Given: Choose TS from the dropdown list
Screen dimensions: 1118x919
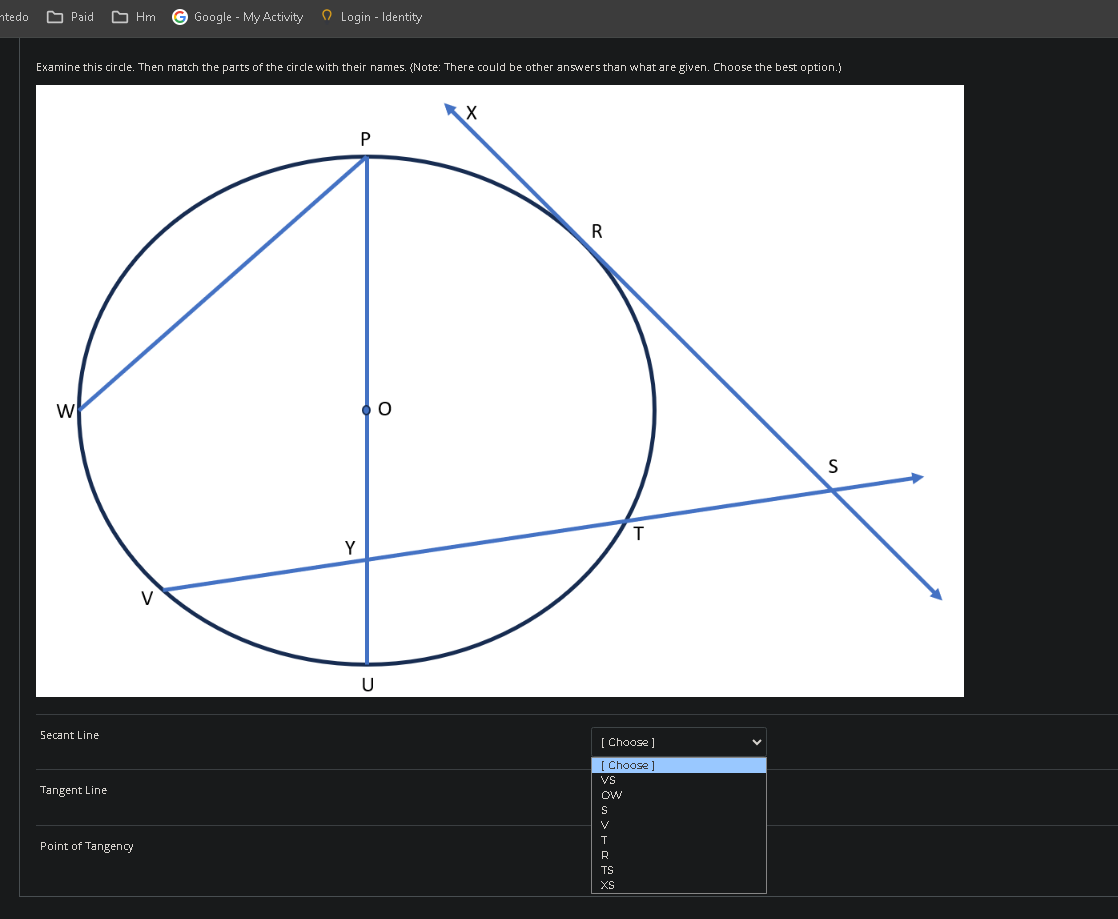Looking at the screenshot, I should (679, 870).
